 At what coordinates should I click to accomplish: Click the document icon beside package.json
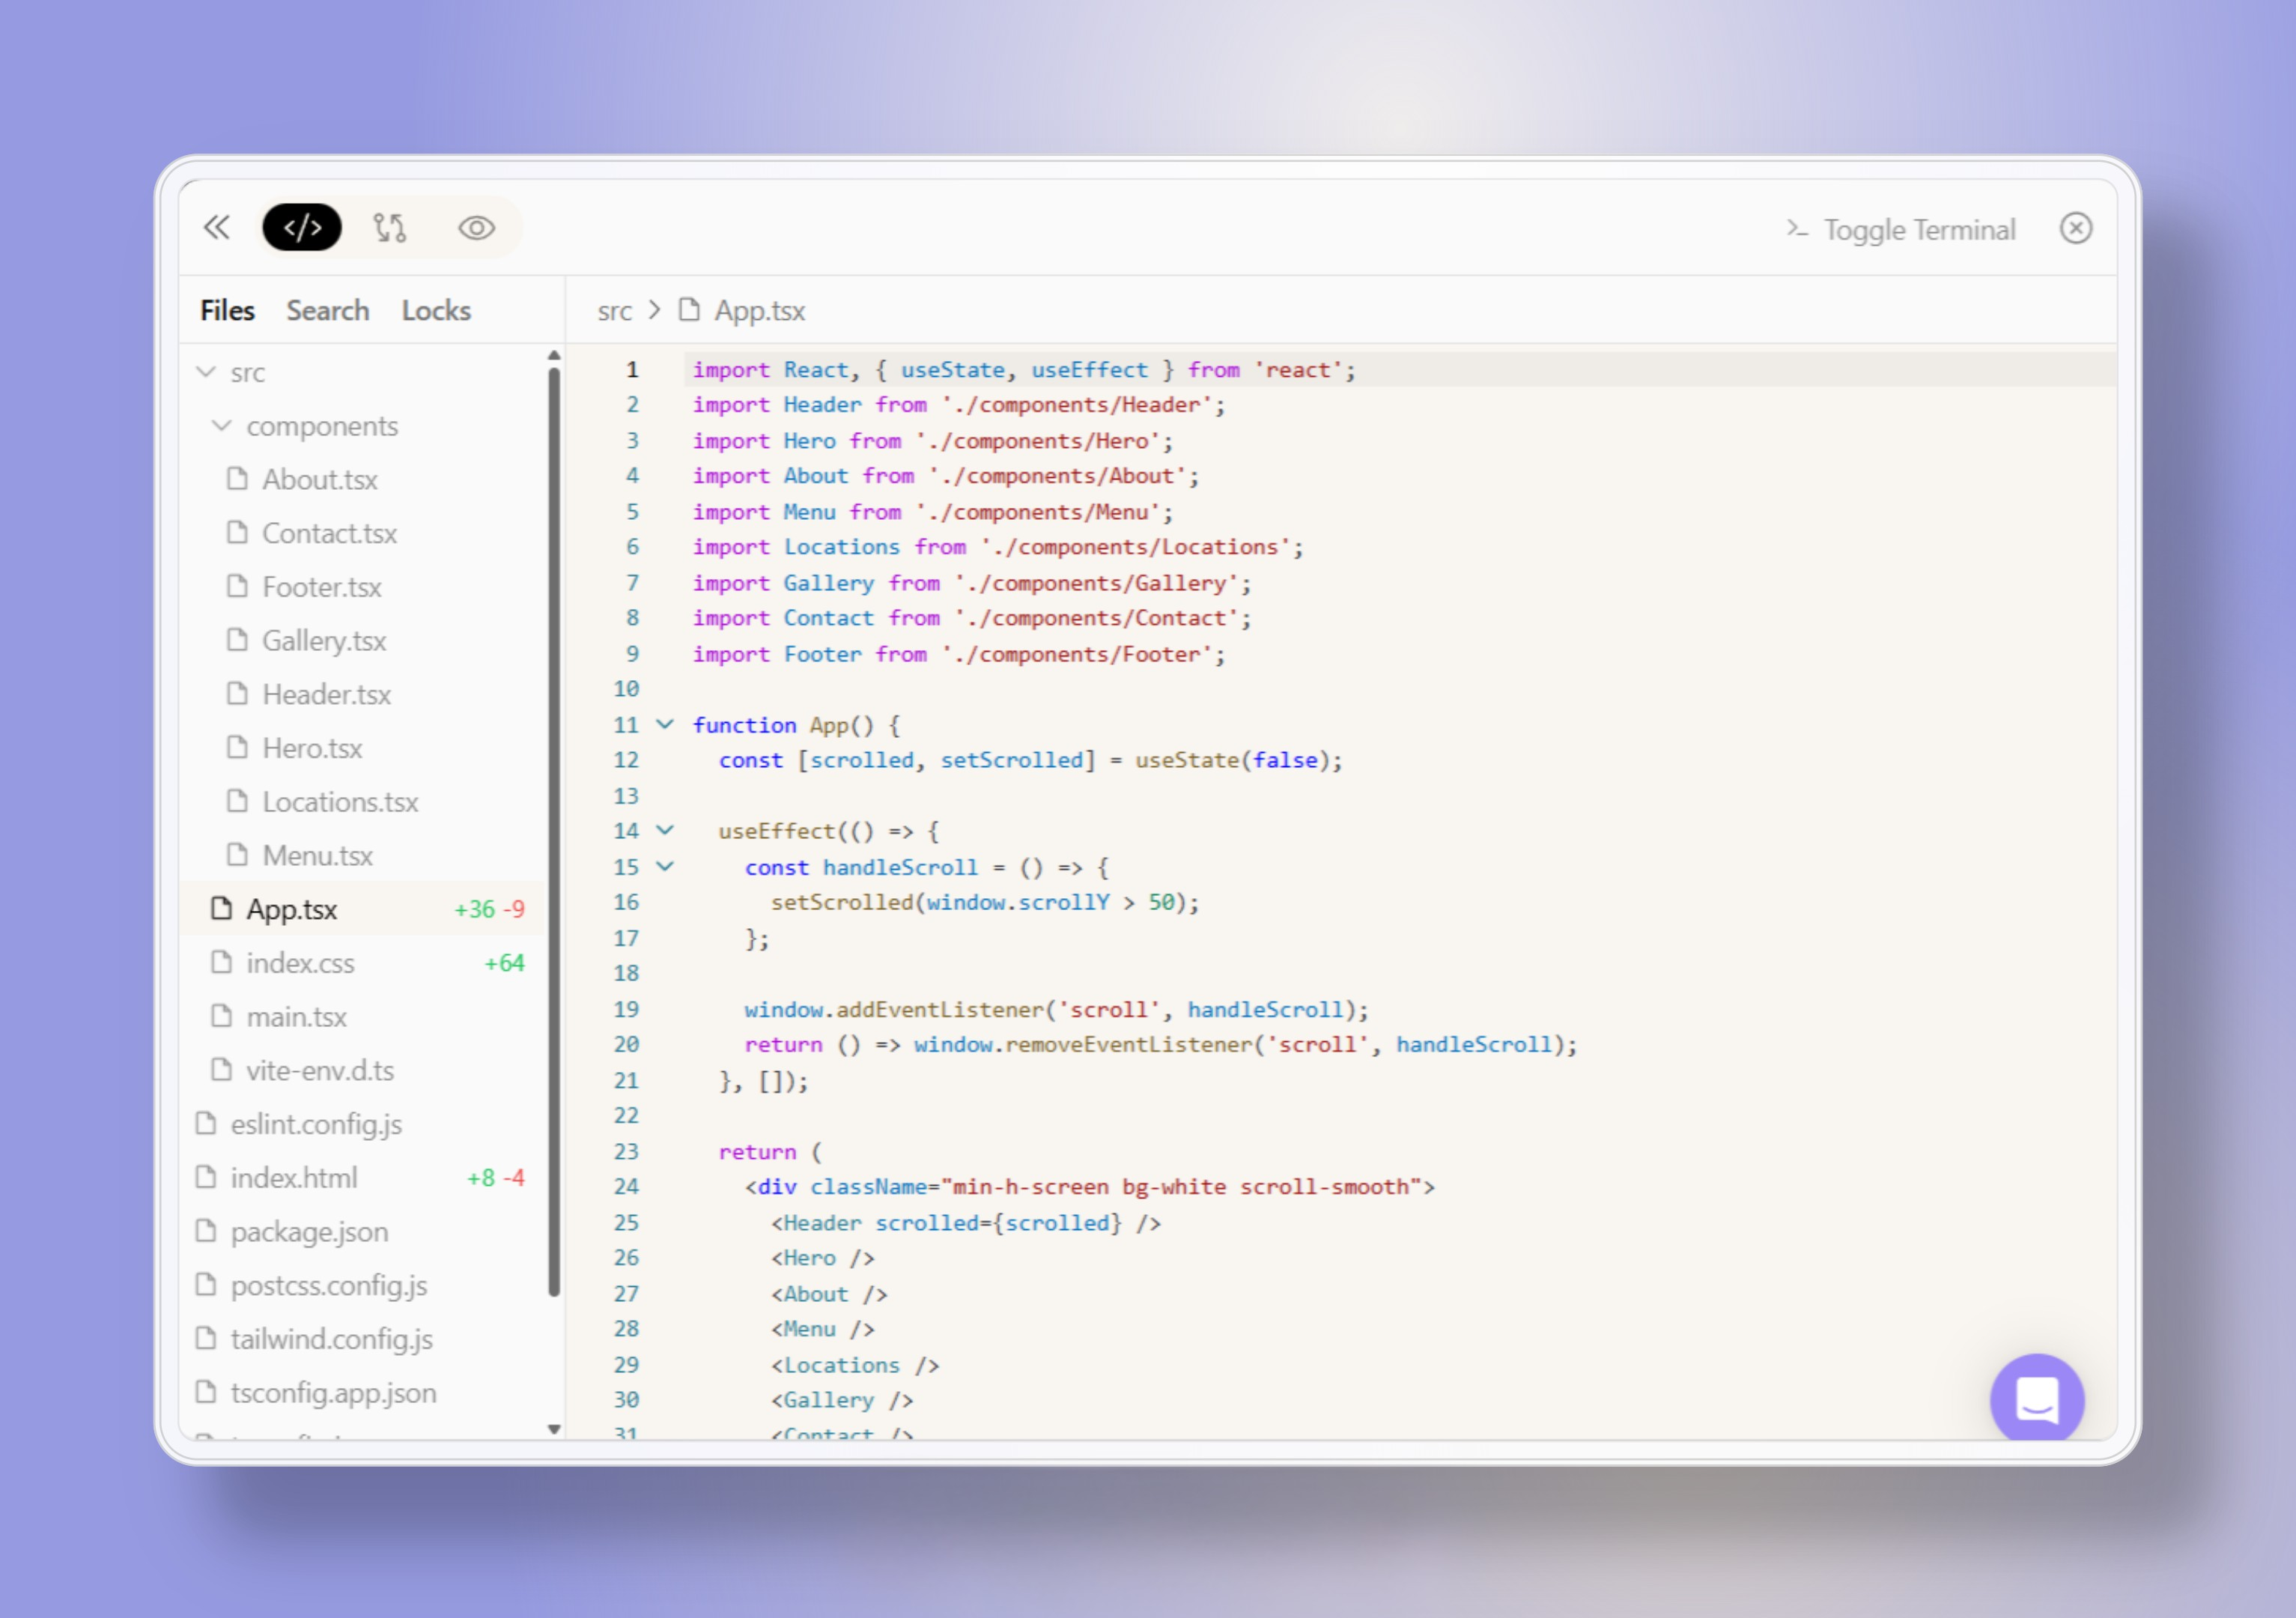(x=206, y=1231)
